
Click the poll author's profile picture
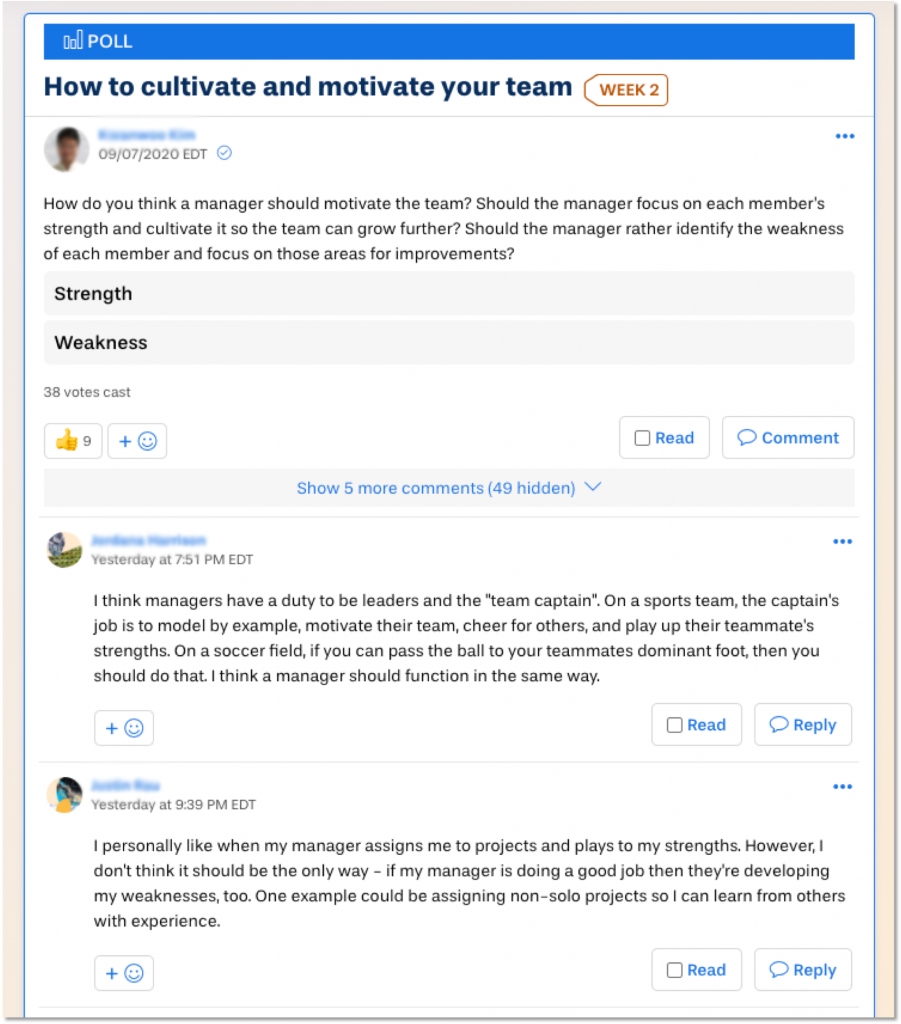pyautogui.click(x=67, y=149)
